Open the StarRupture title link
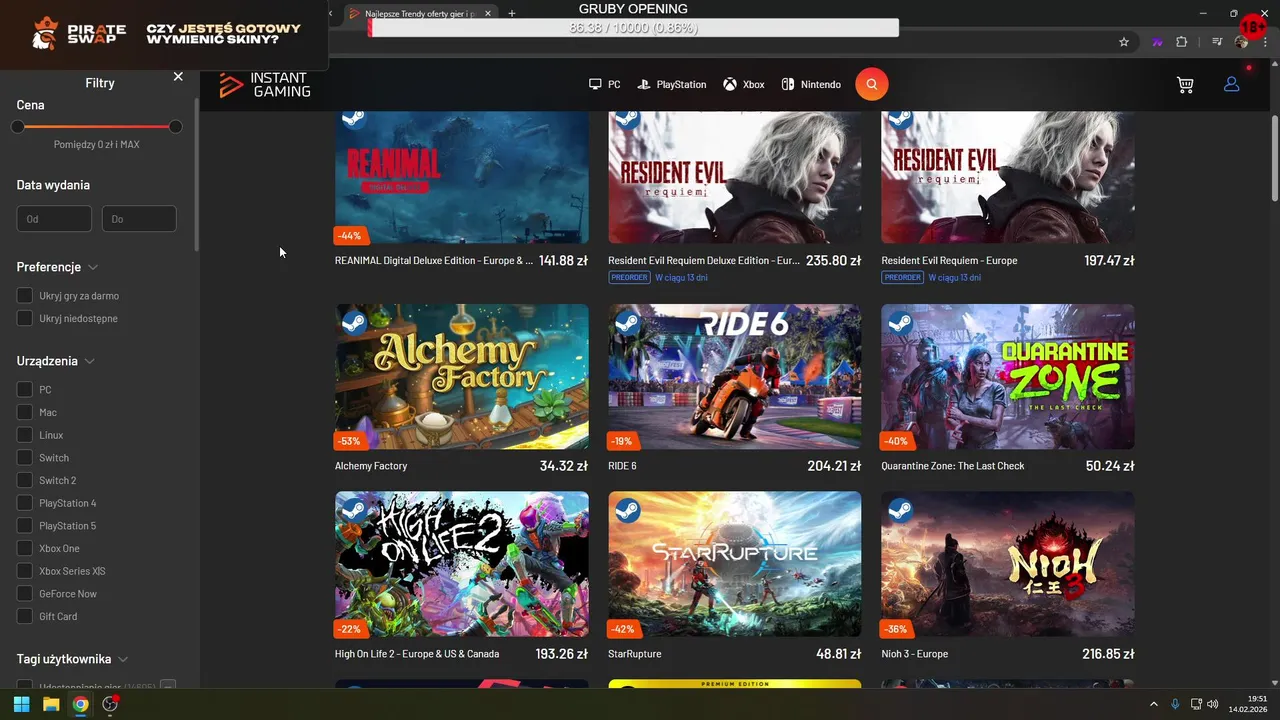Viewport: 1280px width, 720px height. click(635, 654)
